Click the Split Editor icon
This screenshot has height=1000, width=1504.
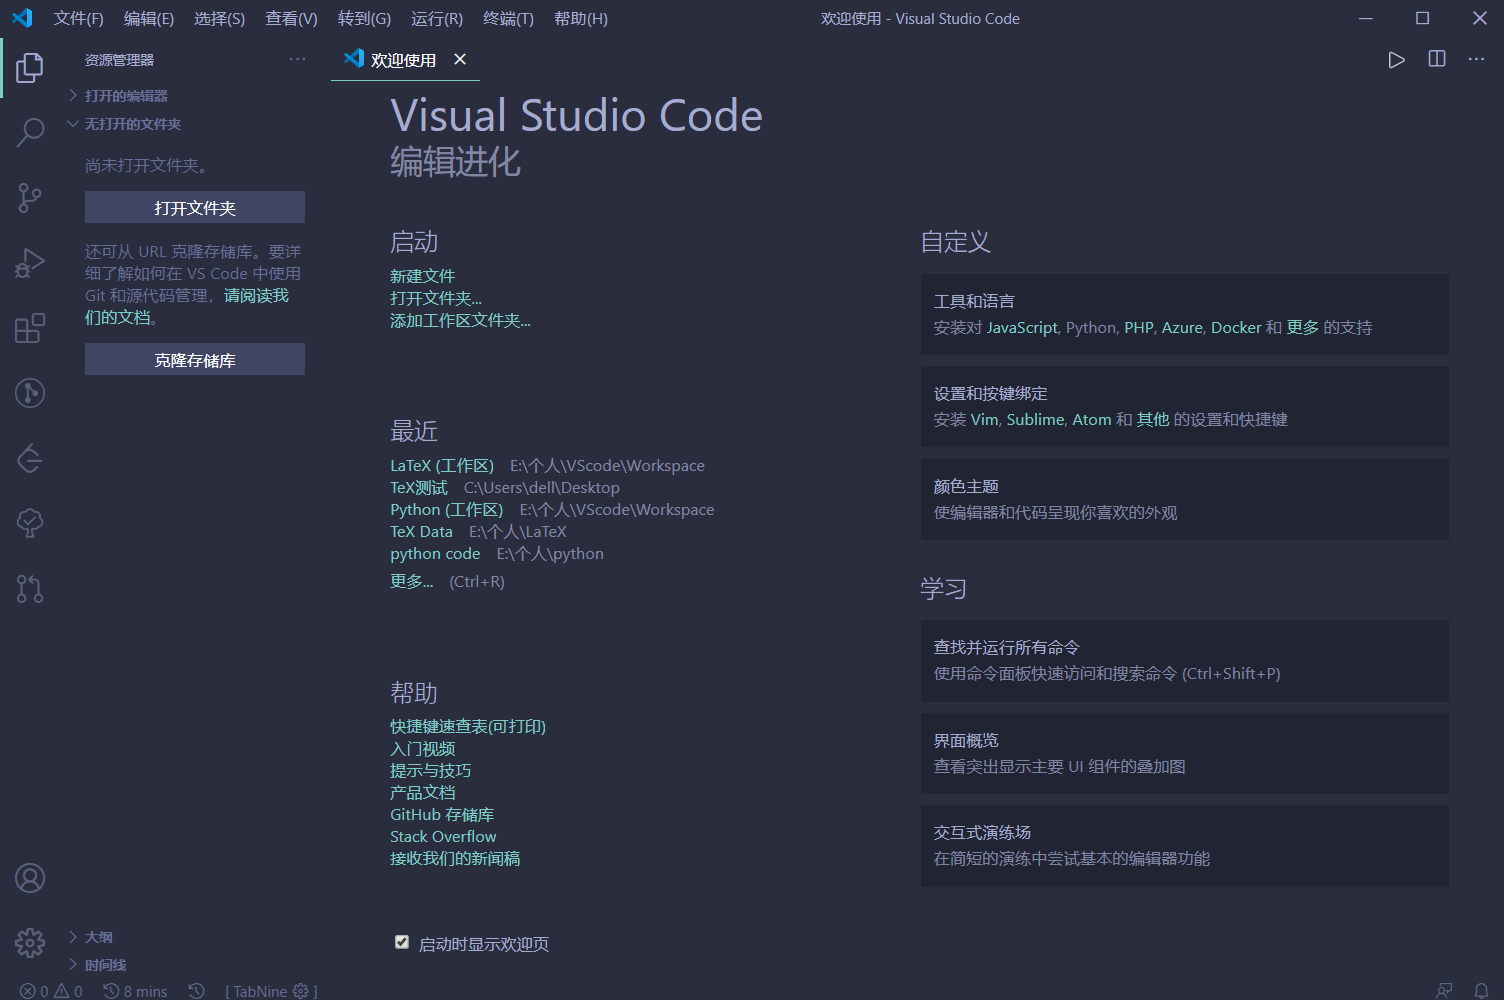coord(1437,59)
